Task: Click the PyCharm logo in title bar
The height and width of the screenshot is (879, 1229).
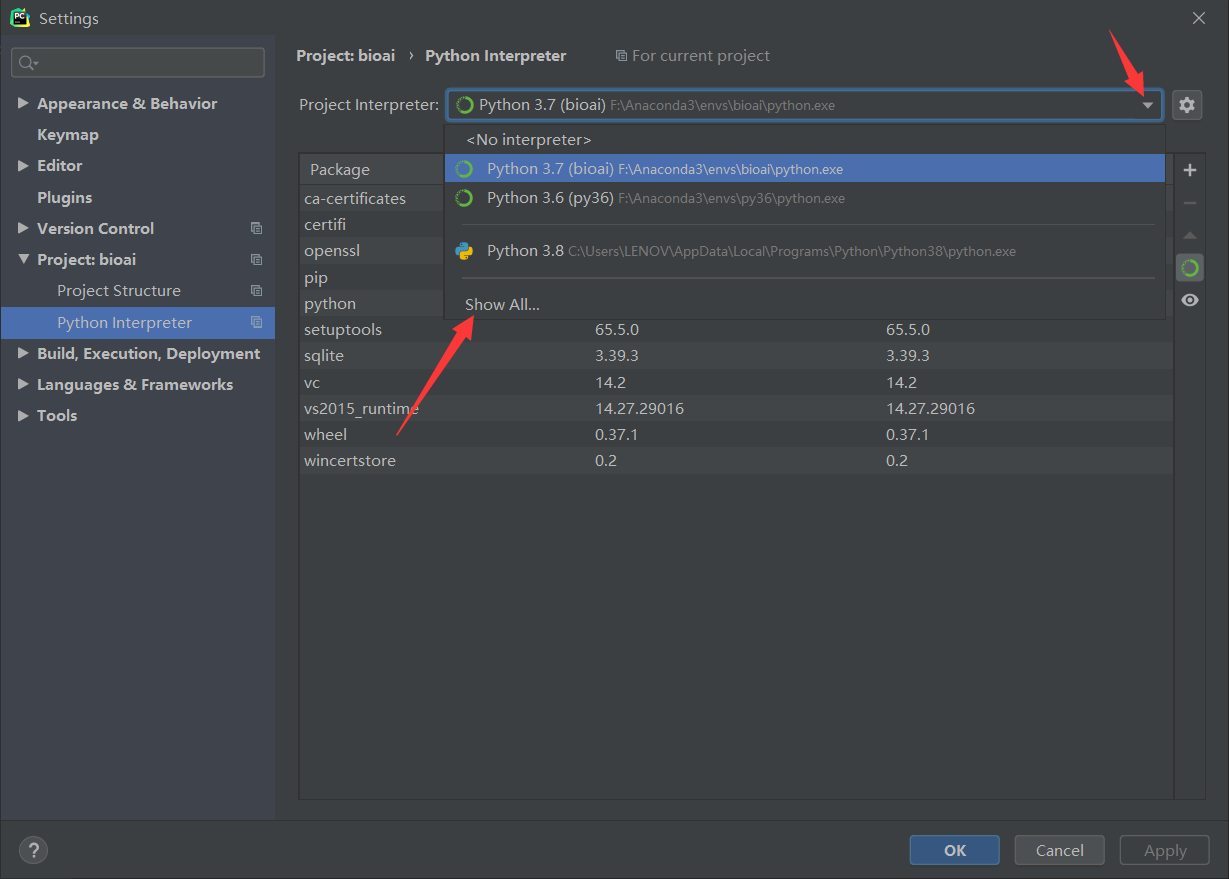Action: pos(20,18)
